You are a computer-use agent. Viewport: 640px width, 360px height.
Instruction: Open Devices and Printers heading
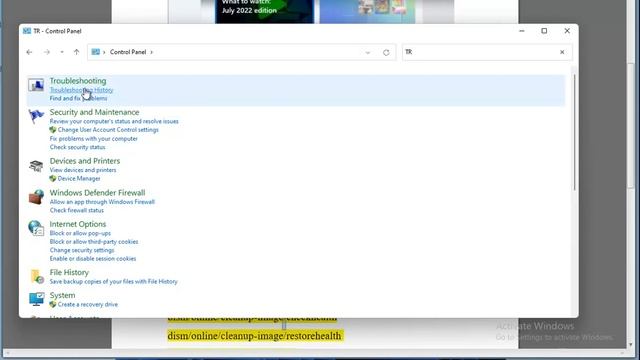(84, 161)
